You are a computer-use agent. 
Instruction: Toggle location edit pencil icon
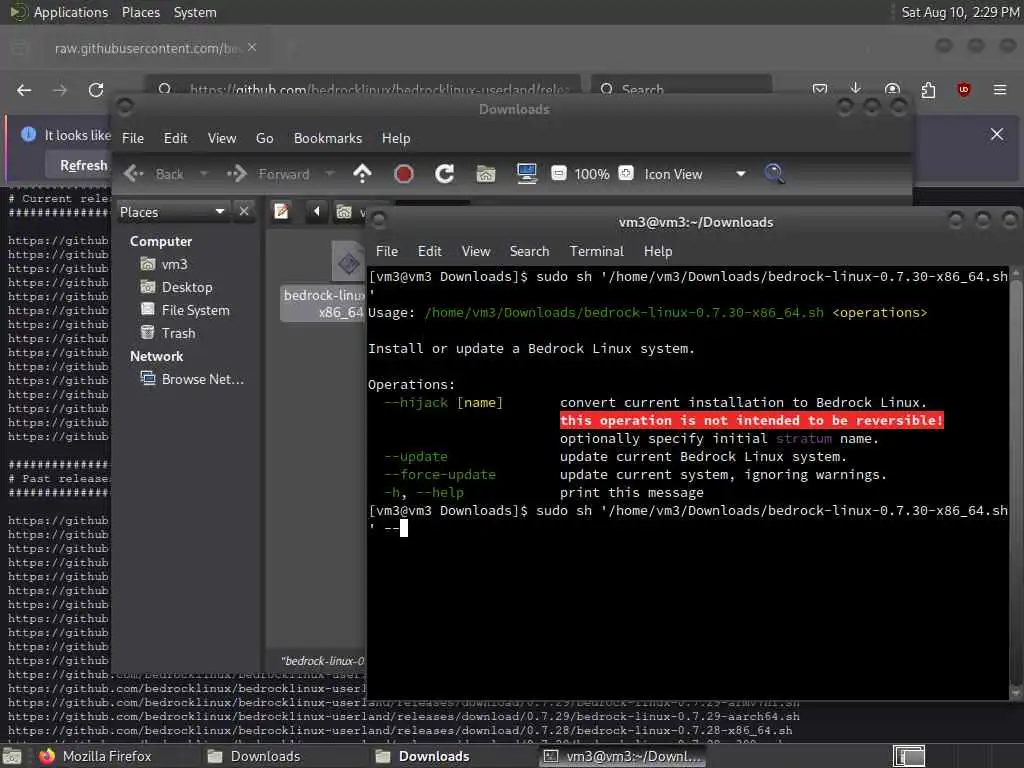(281, 212)
